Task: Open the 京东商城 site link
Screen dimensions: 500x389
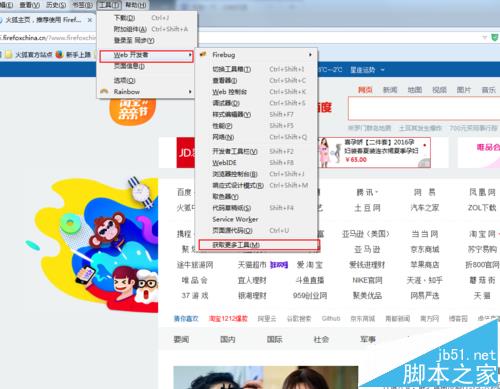Action: tap(425, 249)
